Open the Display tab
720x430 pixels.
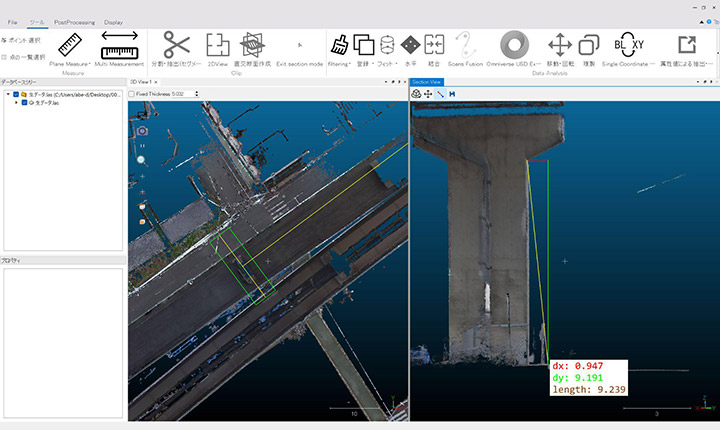click(113, 22)
